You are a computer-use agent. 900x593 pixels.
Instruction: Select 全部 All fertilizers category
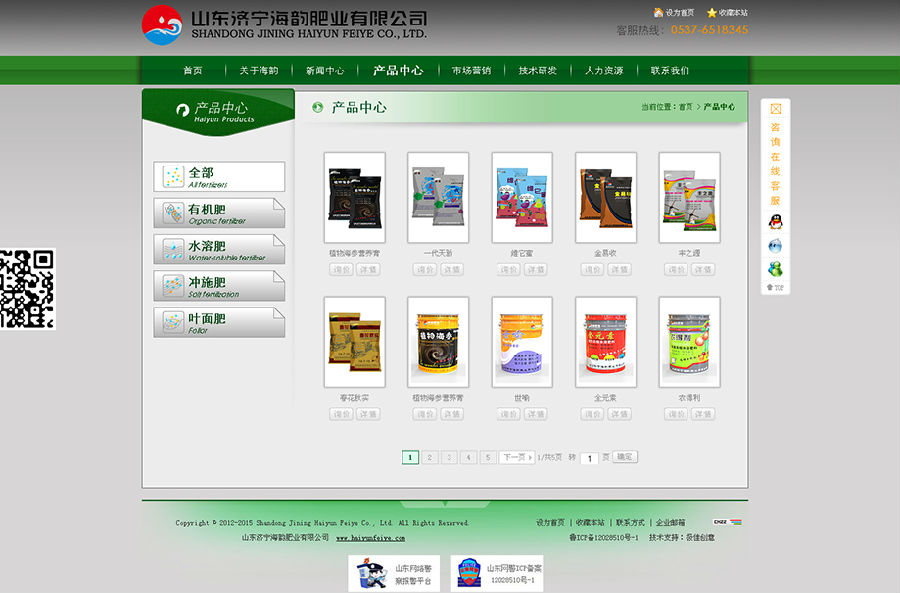[219, 177]
